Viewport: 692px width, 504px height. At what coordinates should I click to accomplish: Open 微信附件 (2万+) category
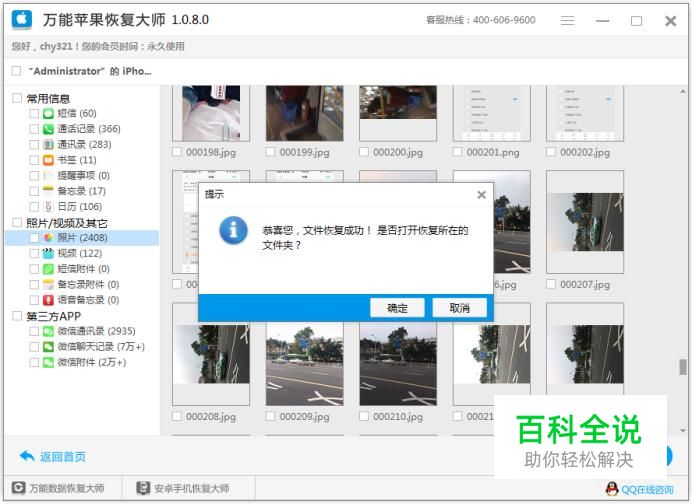click(x=91, y=362)
